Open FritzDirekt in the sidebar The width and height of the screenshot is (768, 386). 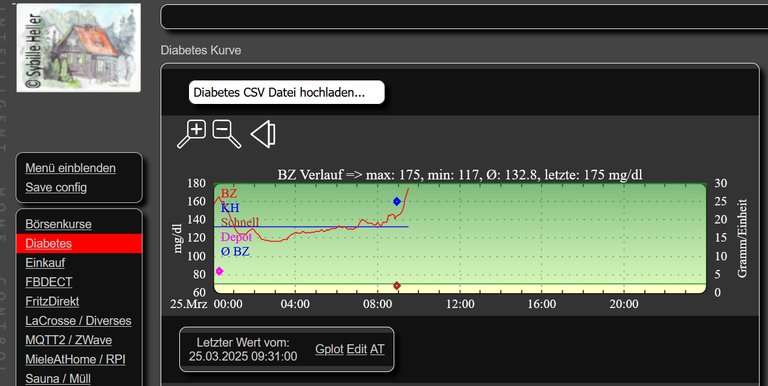[52, 301]
